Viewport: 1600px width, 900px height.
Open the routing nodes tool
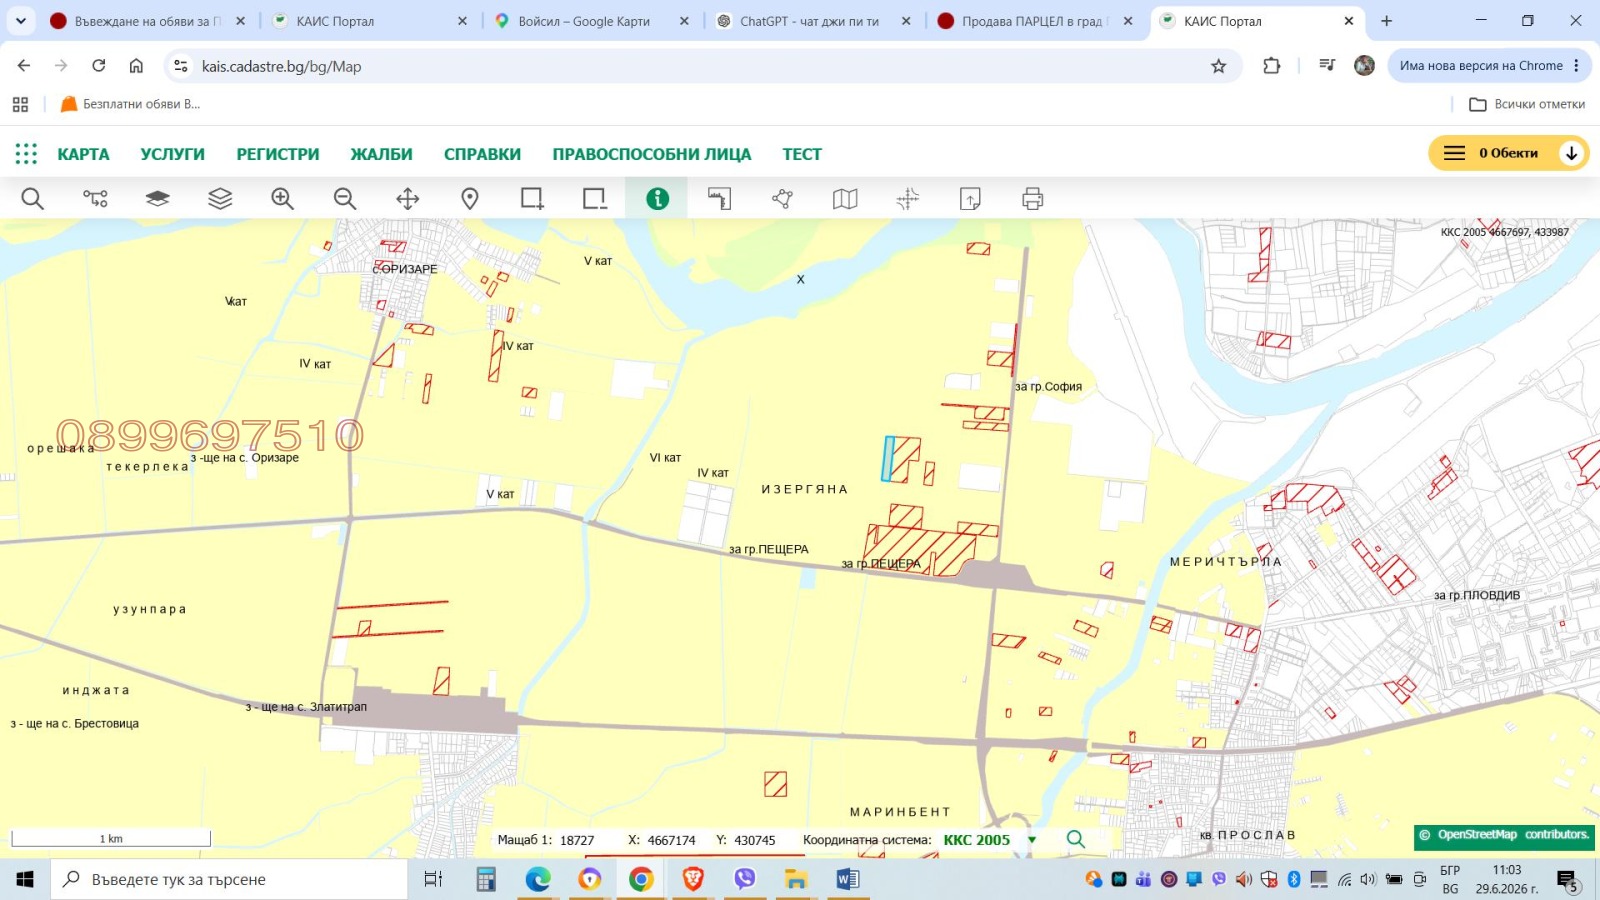click(x=95, y=199)
